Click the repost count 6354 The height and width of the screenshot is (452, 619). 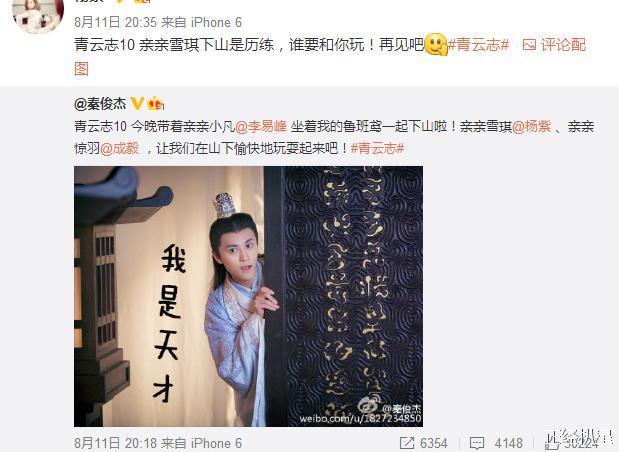coord(433,443)
